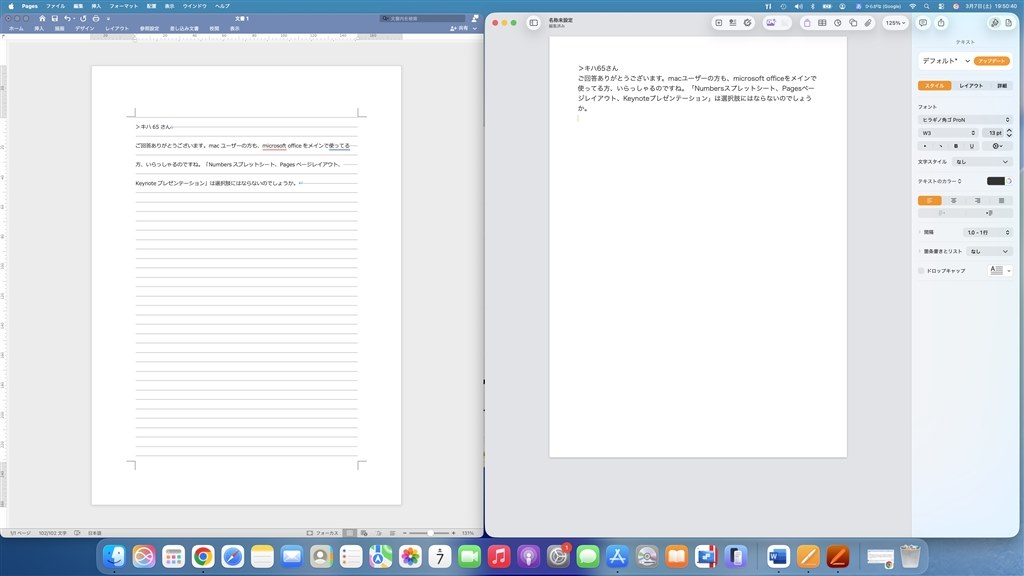Toggle Word focus mode (フォーカス) in status bar
This screenshot has width=1024, height=576.
[x=323, y=533]
